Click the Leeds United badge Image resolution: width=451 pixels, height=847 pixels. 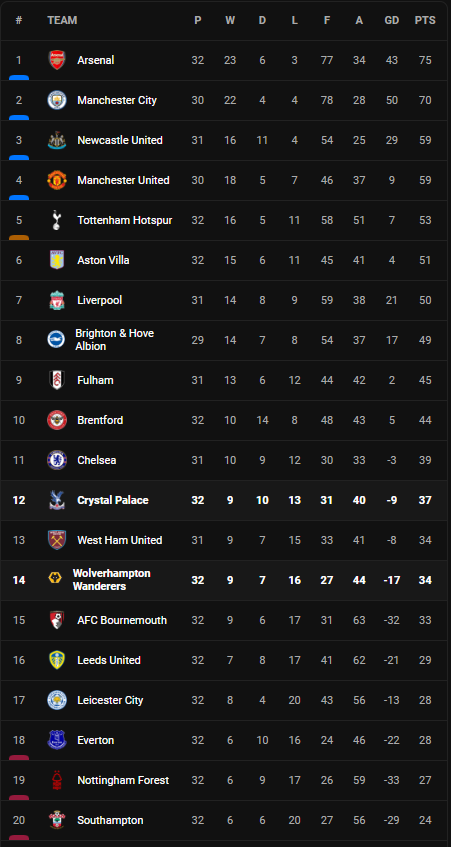57,660
